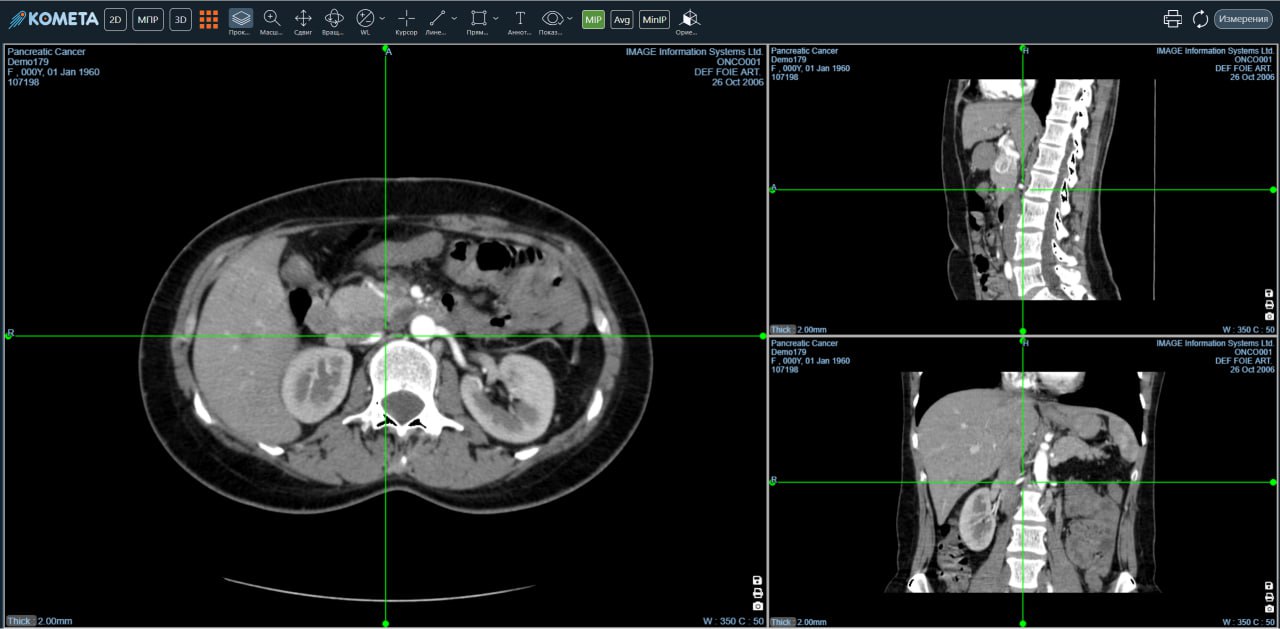Click Demo179 label in sagittal view
Image resolution: width=1280 pixels, height=629 pixels.
(789, 60)
